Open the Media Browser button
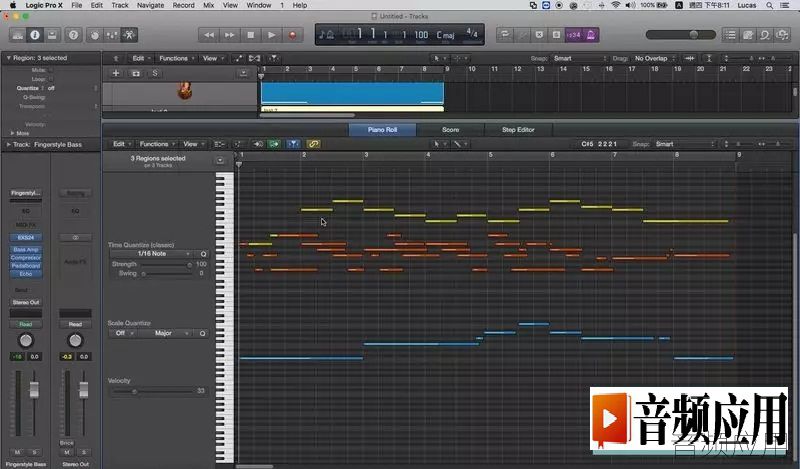Screen dimensions: 800x469 [782, 35]
